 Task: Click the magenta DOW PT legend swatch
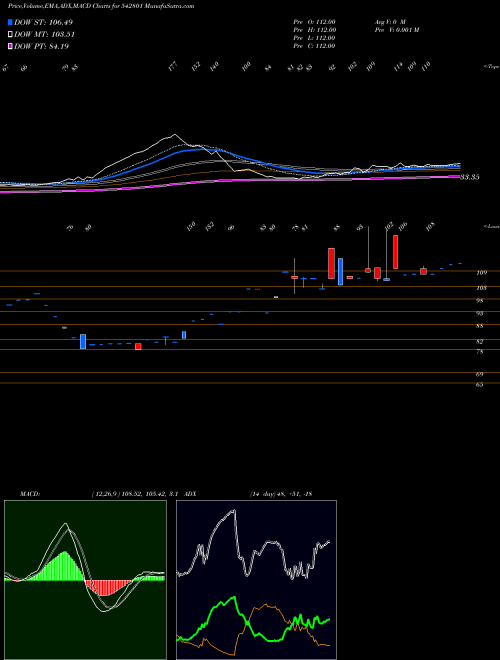click(x=10, y=46)
